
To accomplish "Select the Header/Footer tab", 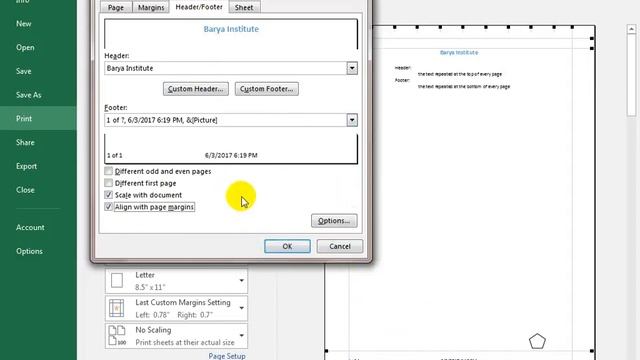I will [199, 7].
